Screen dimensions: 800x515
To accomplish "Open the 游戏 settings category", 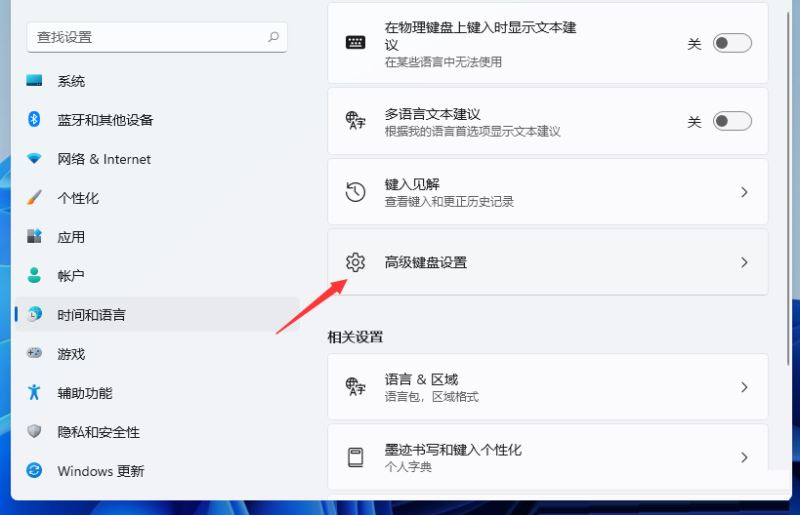I will tap(157, 353).
